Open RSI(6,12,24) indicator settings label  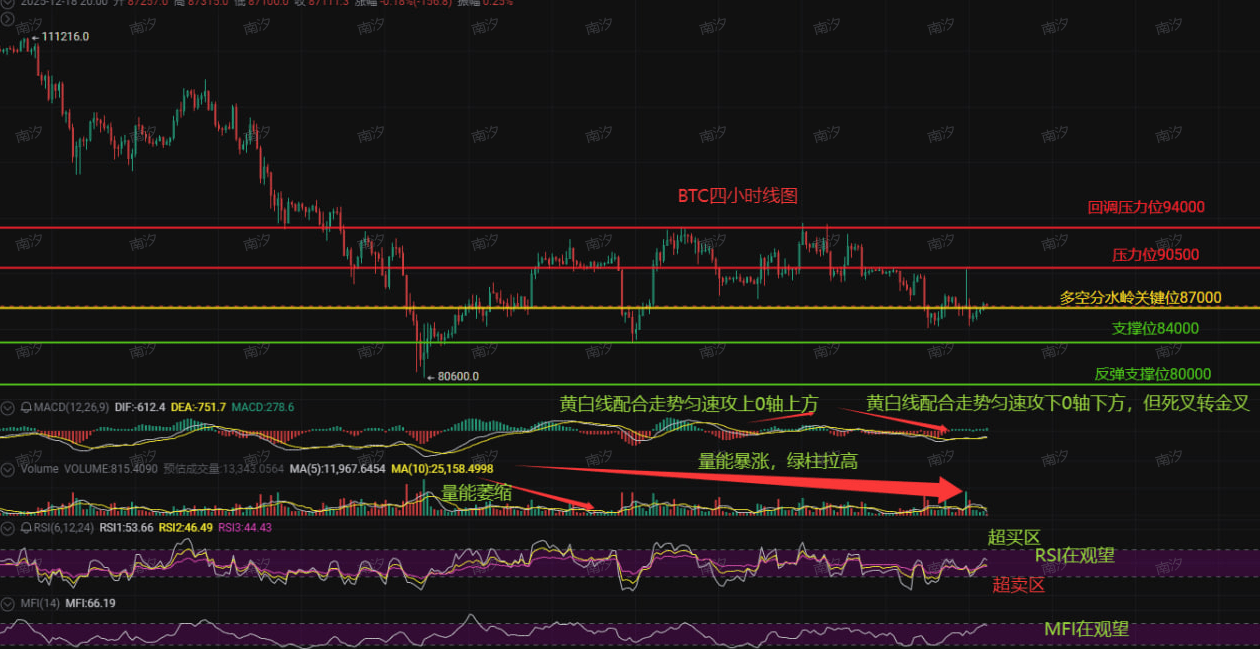(63, 527)
